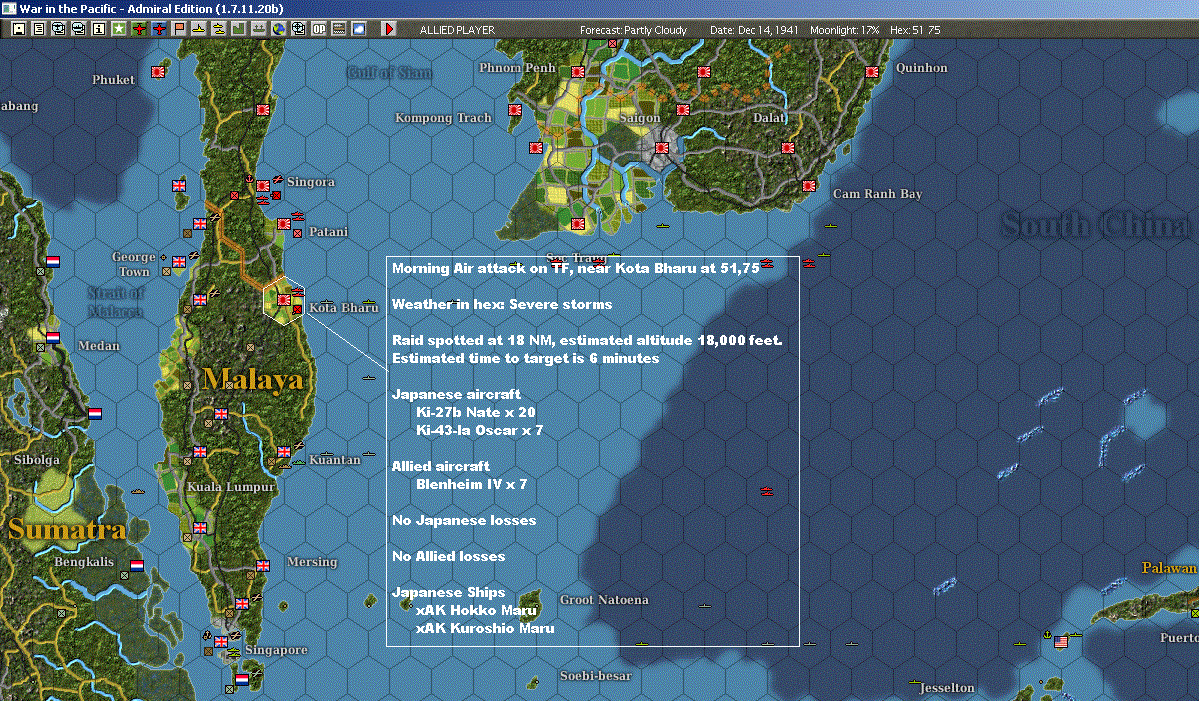Open the save game disk icon

pos(19,29)
